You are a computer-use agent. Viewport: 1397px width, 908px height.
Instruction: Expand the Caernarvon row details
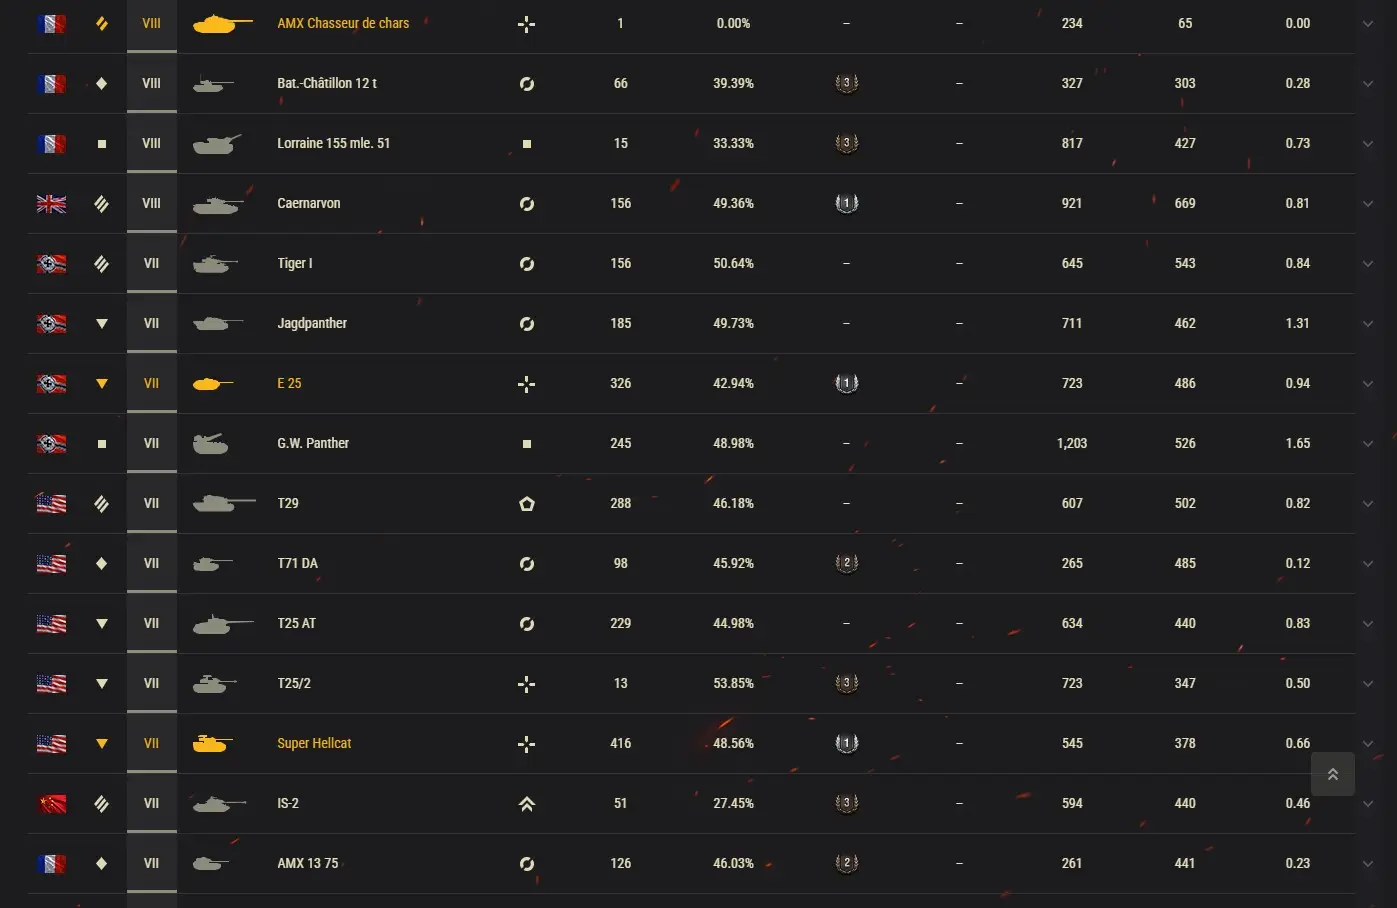(1367, 204)
